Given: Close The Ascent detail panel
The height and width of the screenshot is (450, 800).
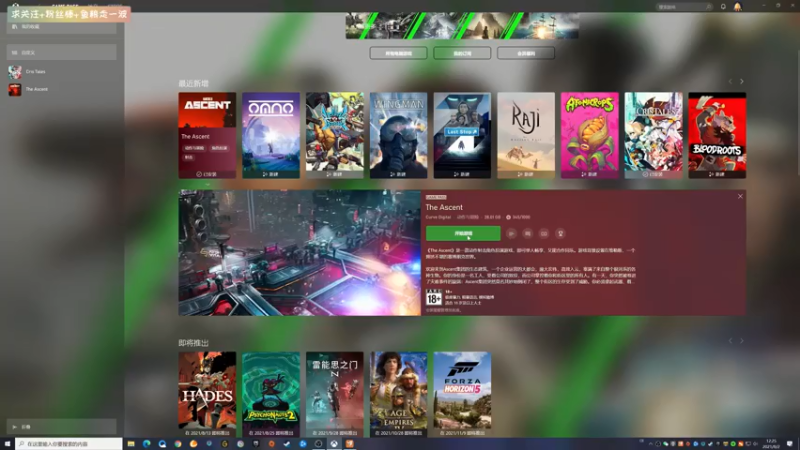Looking at the screenshot, I should coord(740,196).
